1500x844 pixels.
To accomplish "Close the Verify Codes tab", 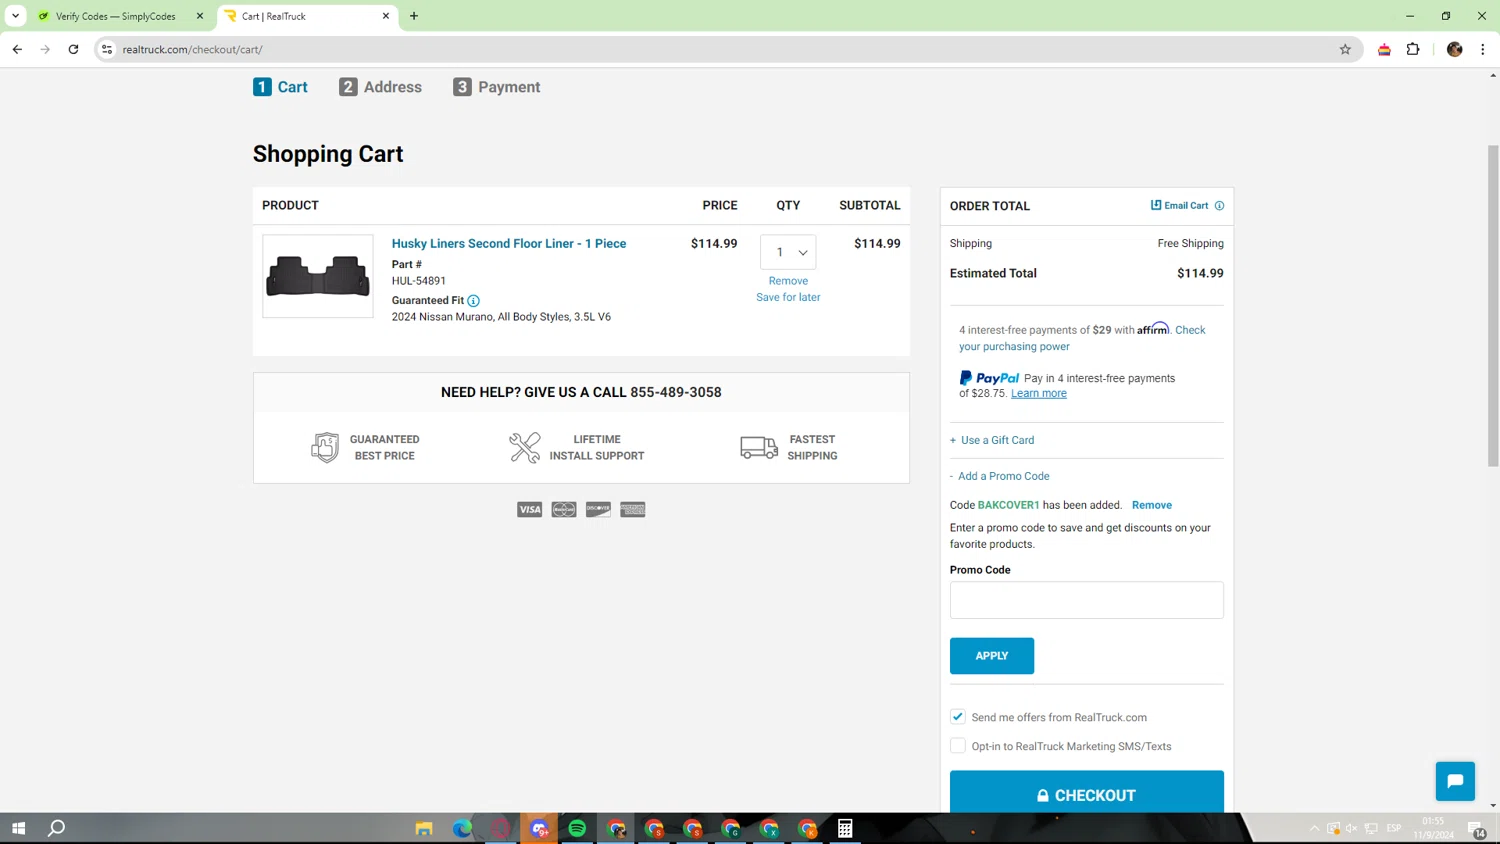I will [200, 16].
